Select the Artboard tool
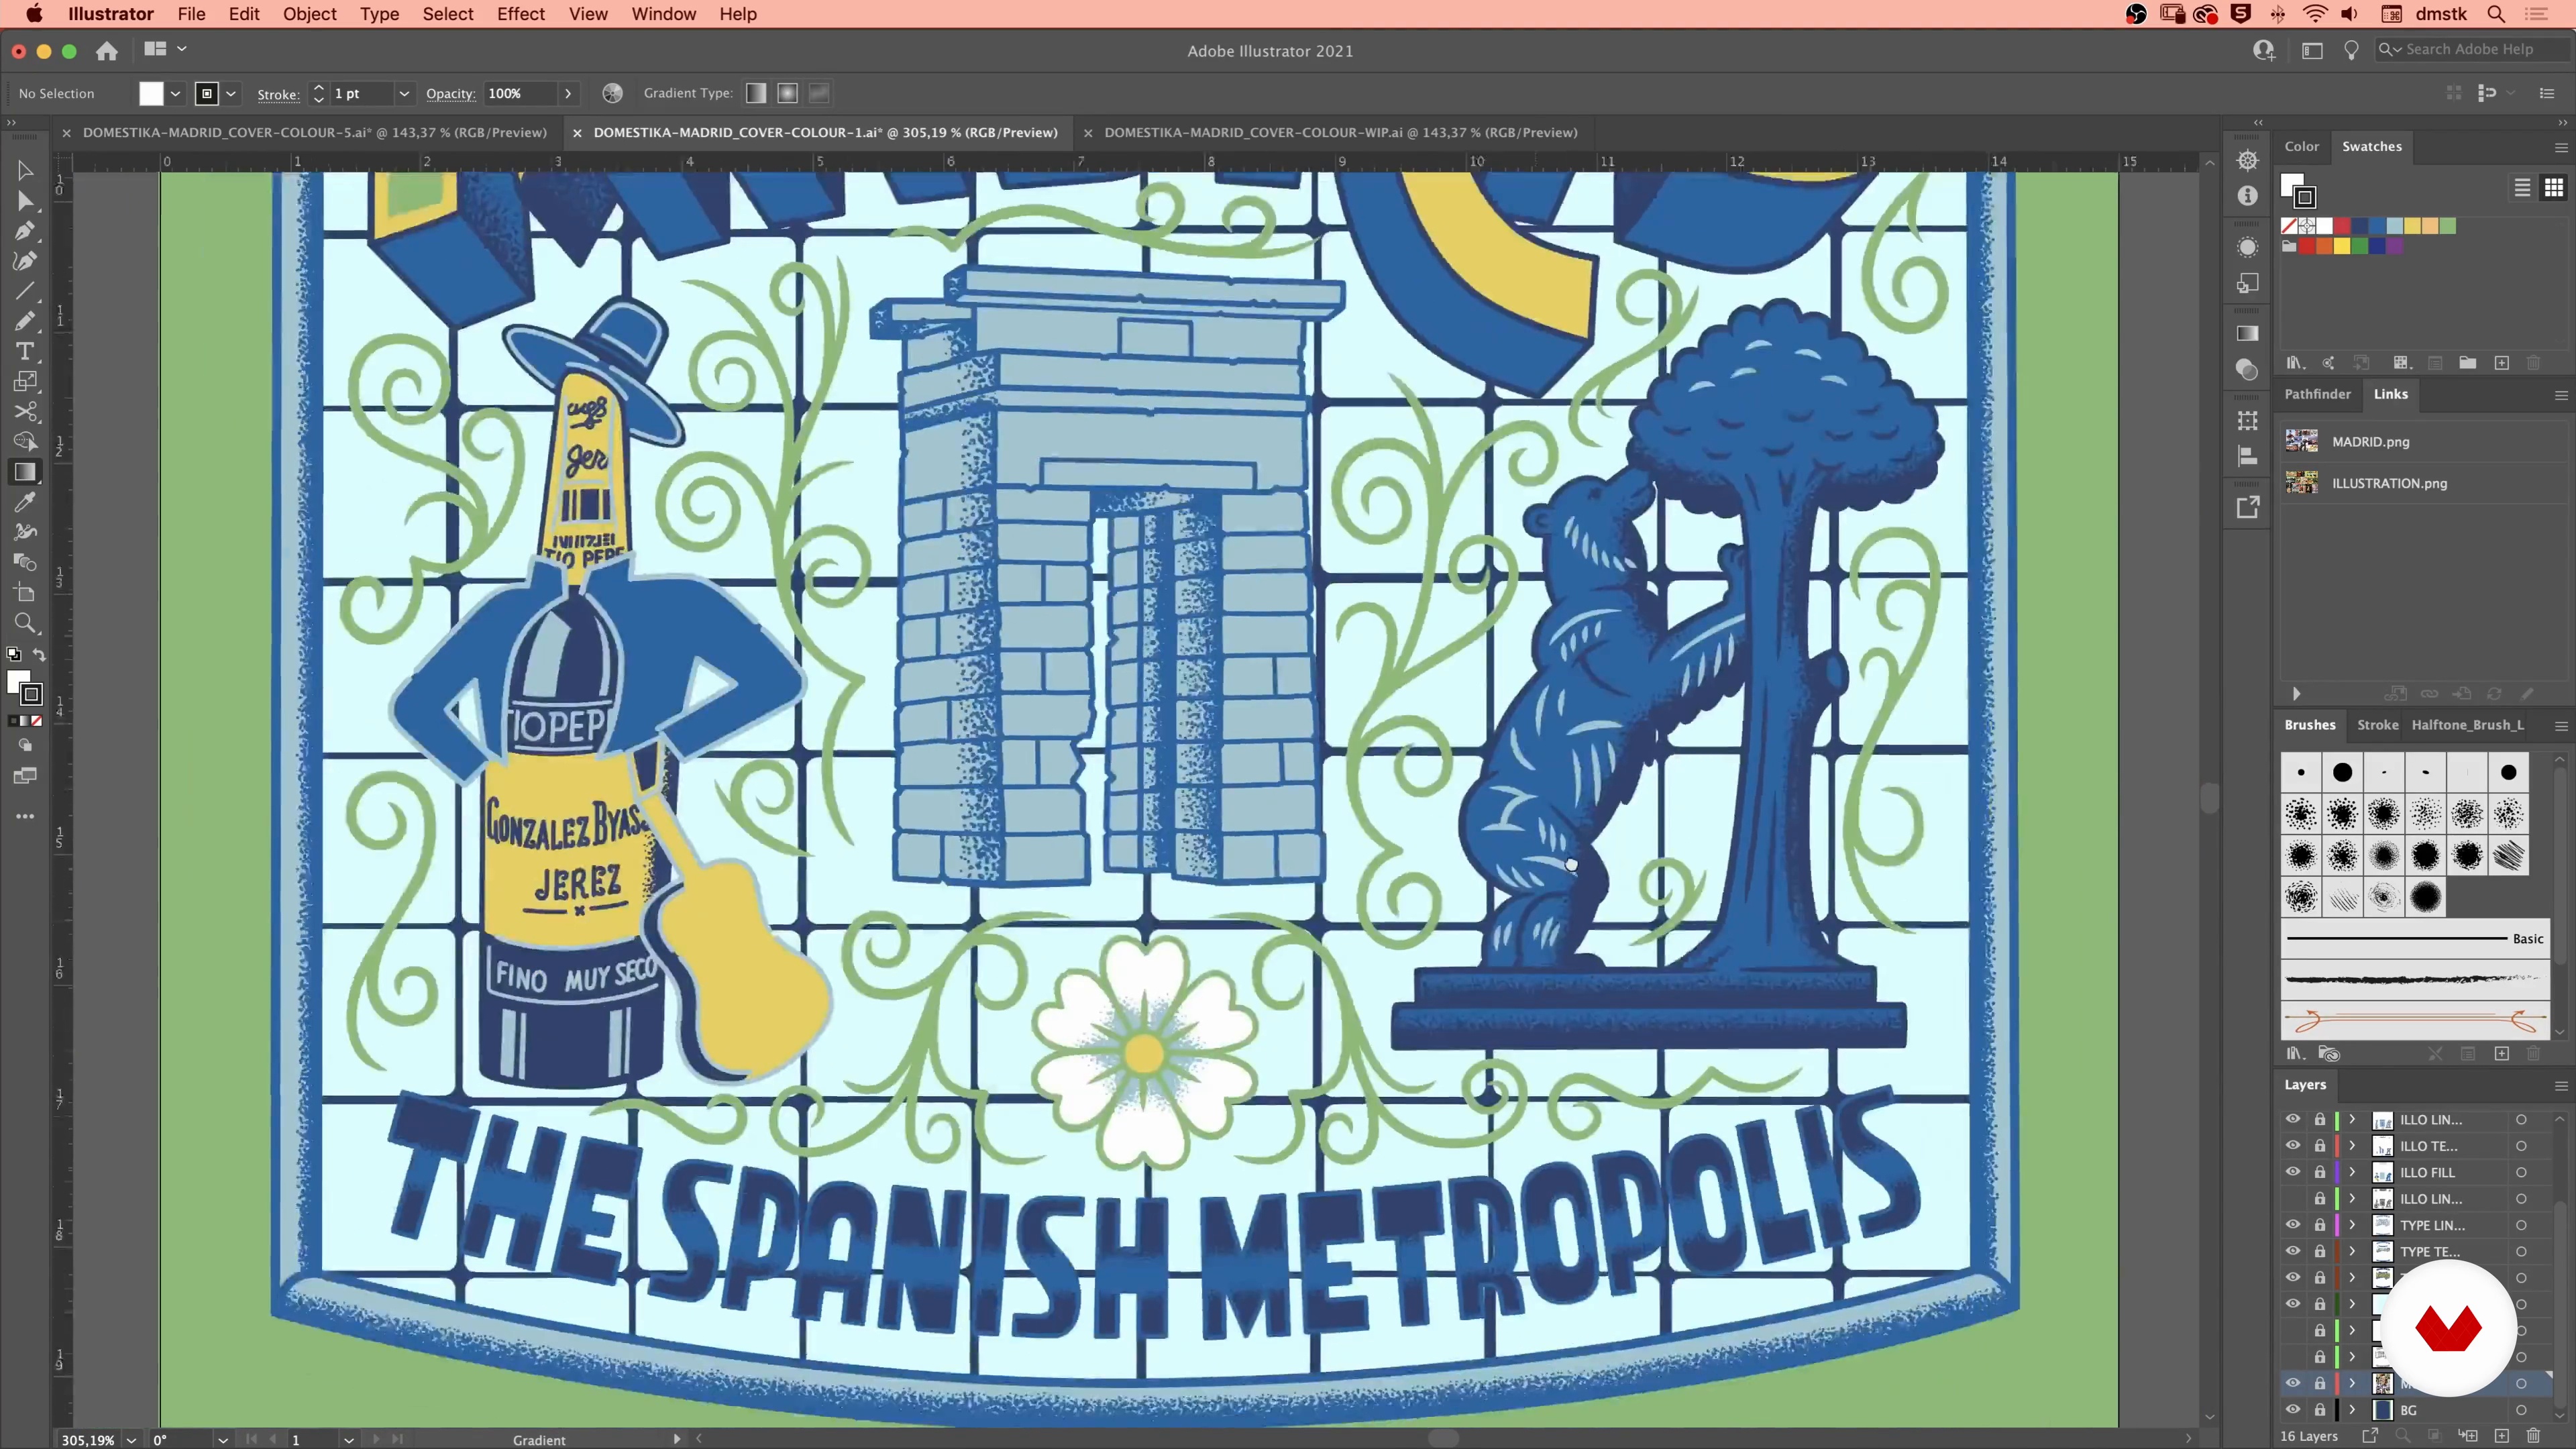Screen dimensions: 2576x1449 click(x=25, y=593)
